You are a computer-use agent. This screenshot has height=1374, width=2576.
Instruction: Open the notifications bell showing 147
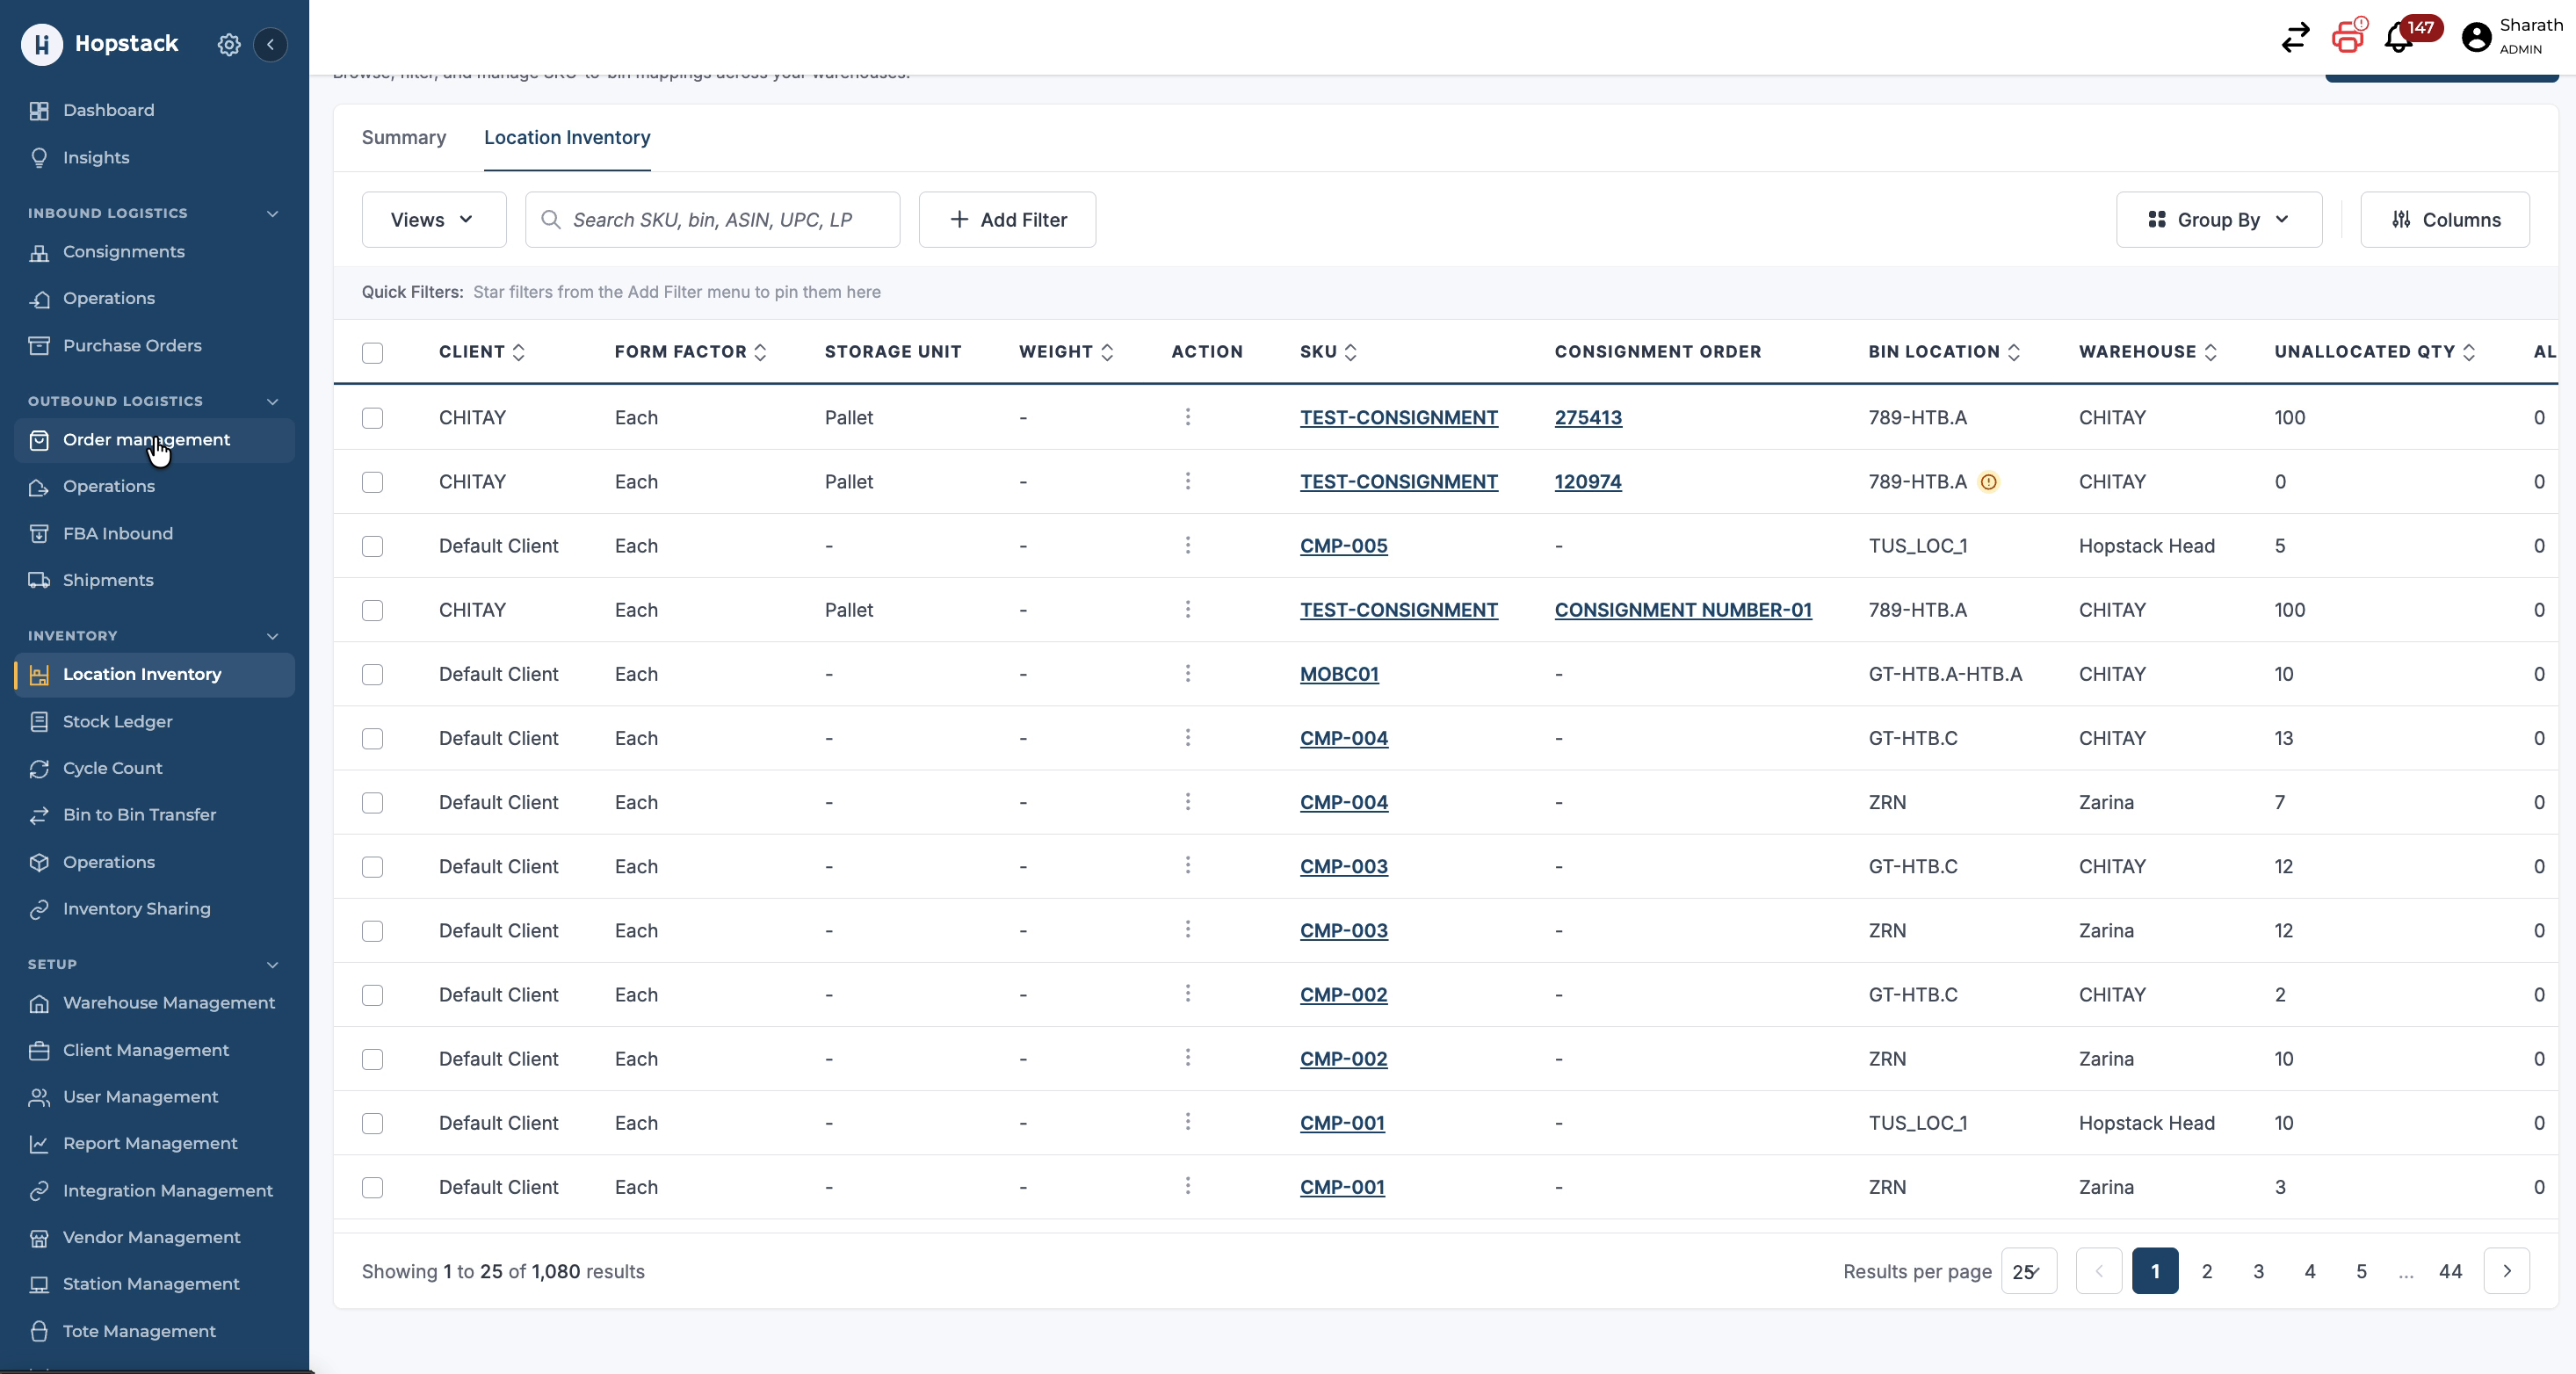2398,38
